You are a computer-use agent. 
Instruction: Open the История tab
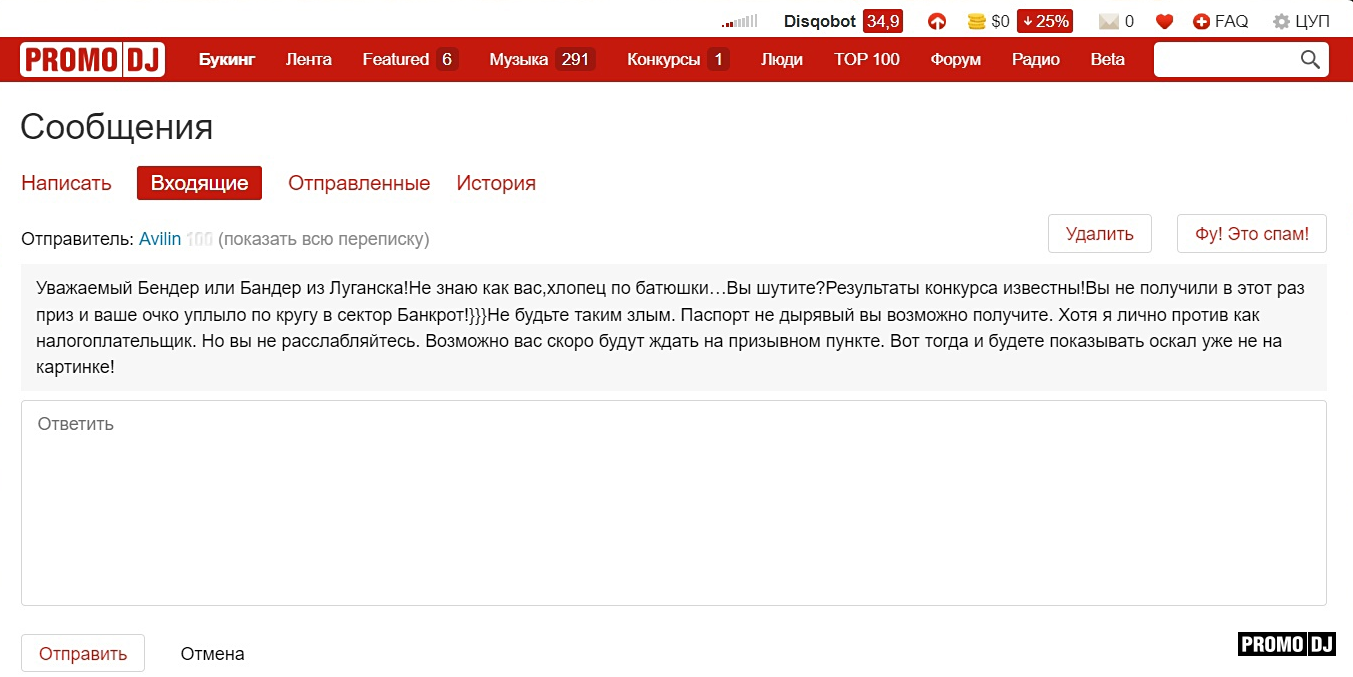pos(496,183)
